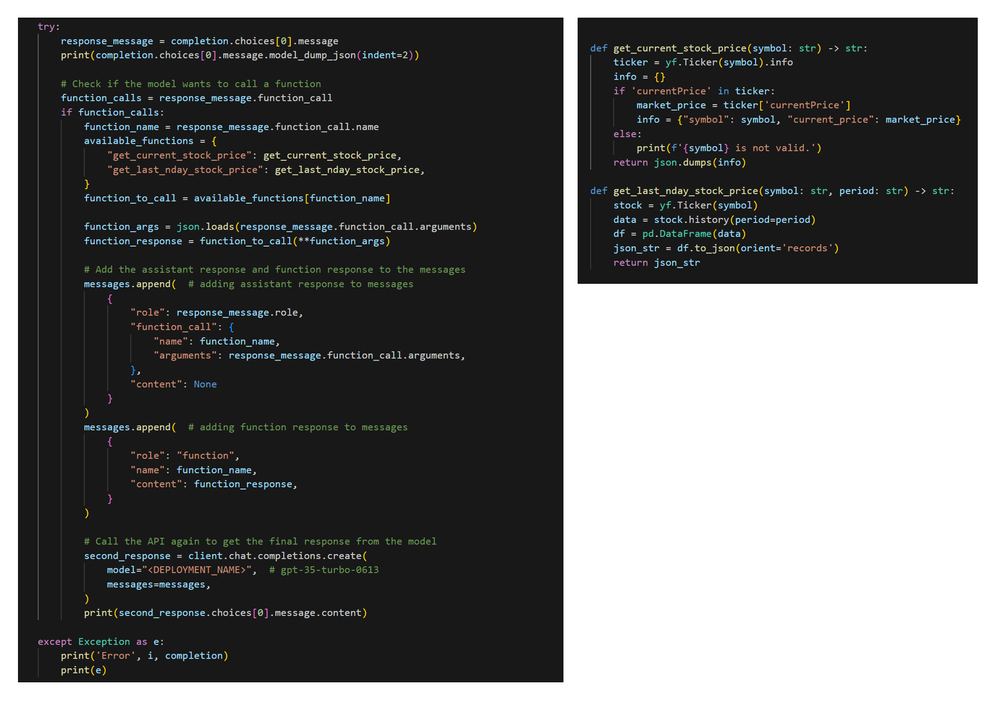
Task: Click the '"content": None' dictionary entry
Action: (173, 384)
